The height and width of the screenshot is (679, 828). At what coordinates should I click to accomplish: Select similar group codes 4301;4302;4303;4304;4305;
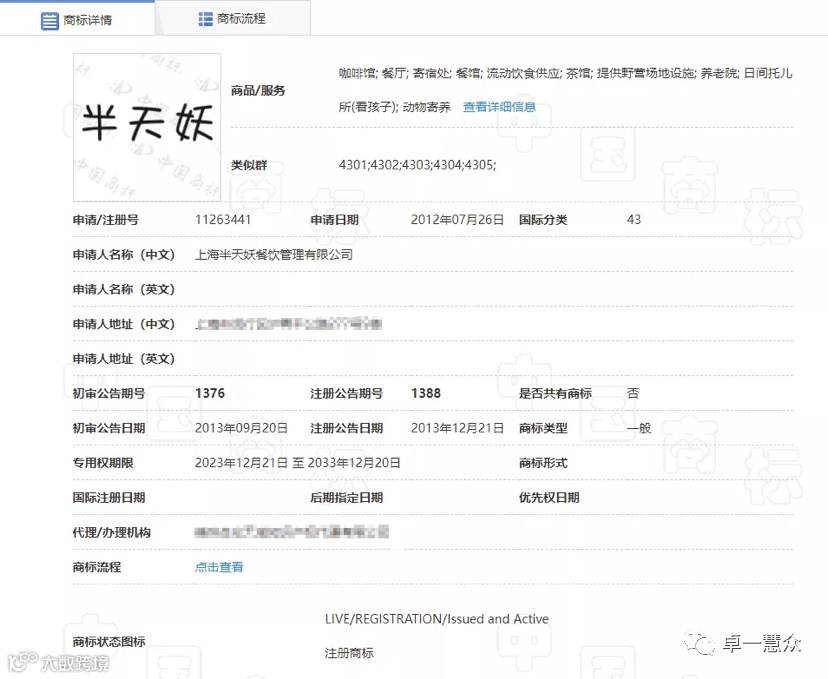pyautogui.click(x=417, y=165)
